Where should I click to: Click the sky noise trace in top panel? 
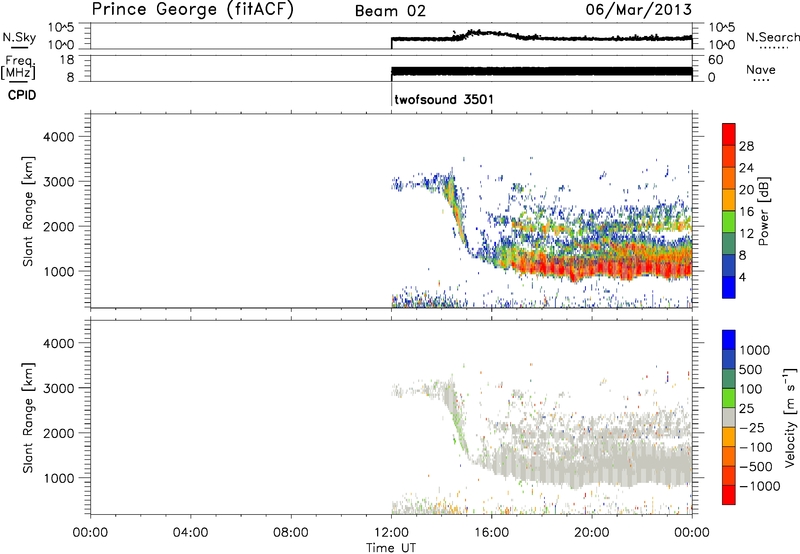point(541,37)
